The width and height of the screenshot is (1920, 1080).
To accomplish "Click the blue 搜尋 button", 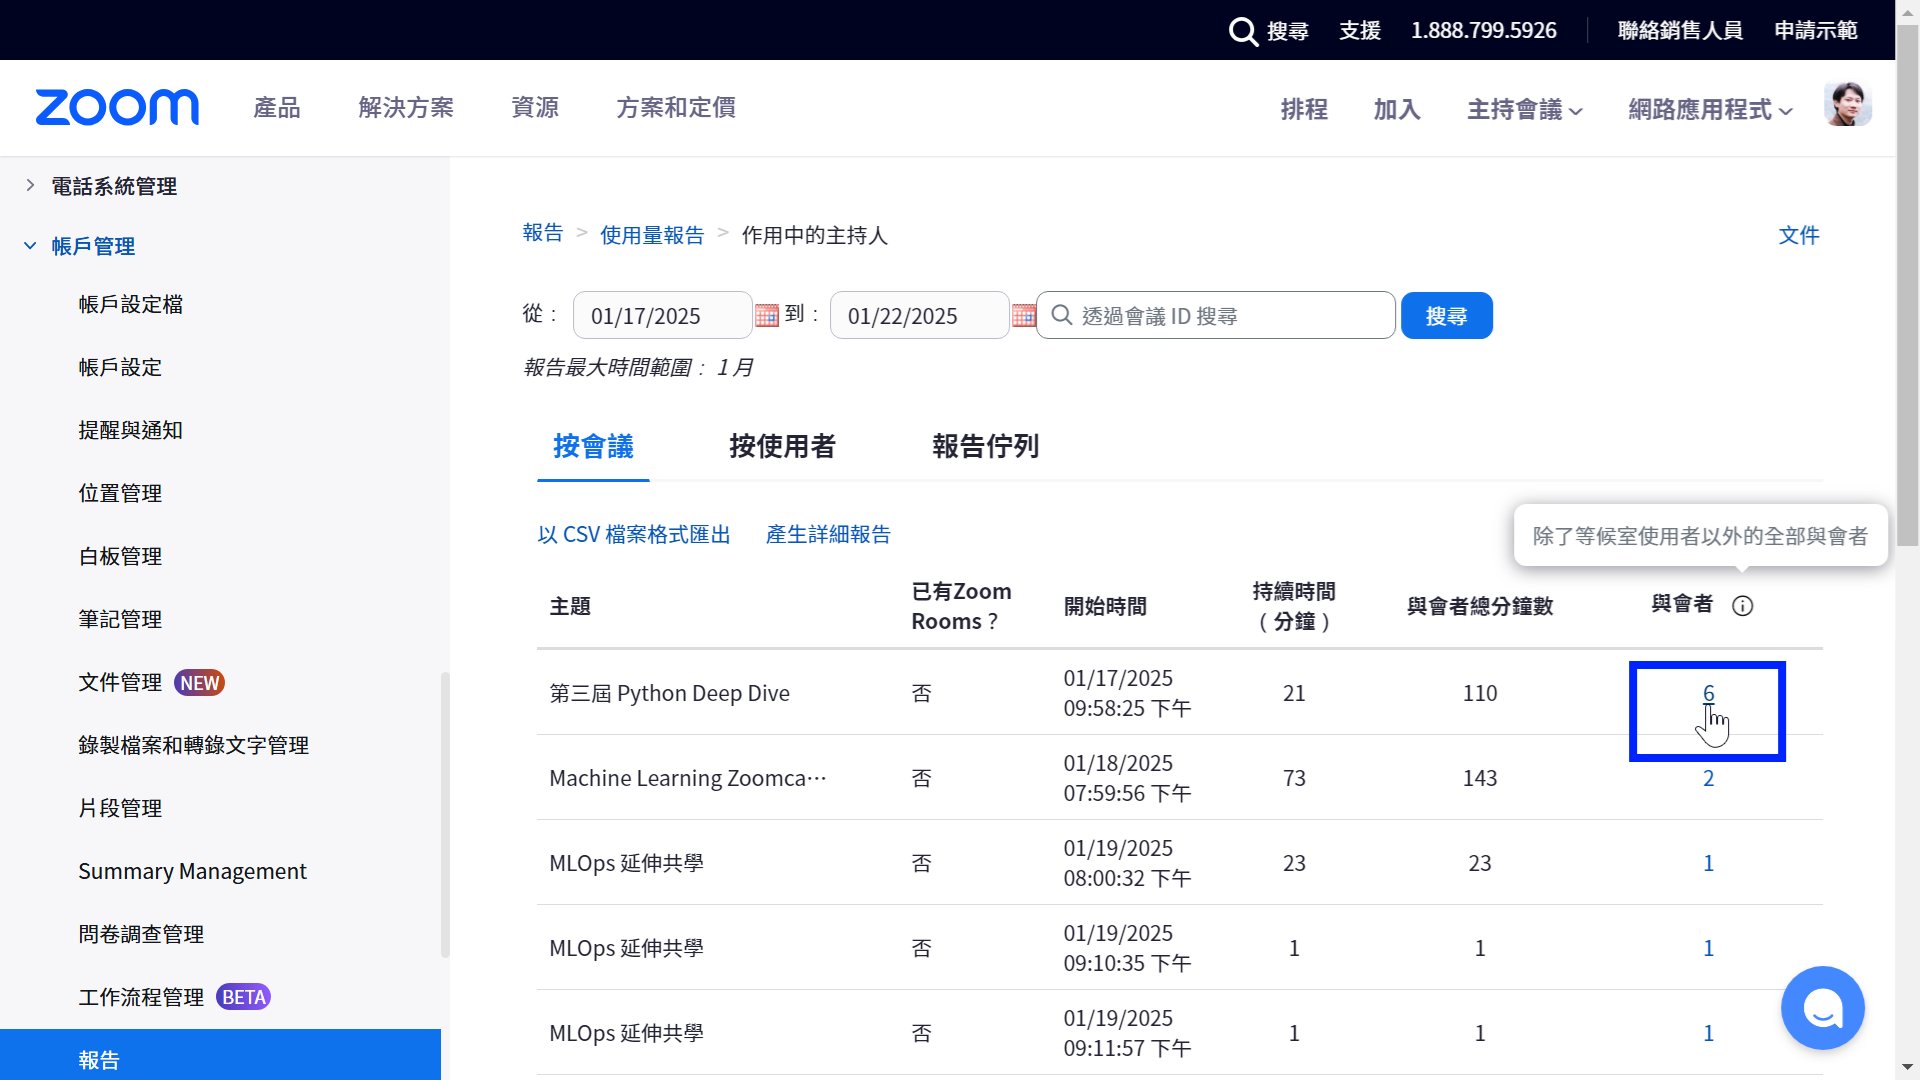I will [x=1446, y=315].
